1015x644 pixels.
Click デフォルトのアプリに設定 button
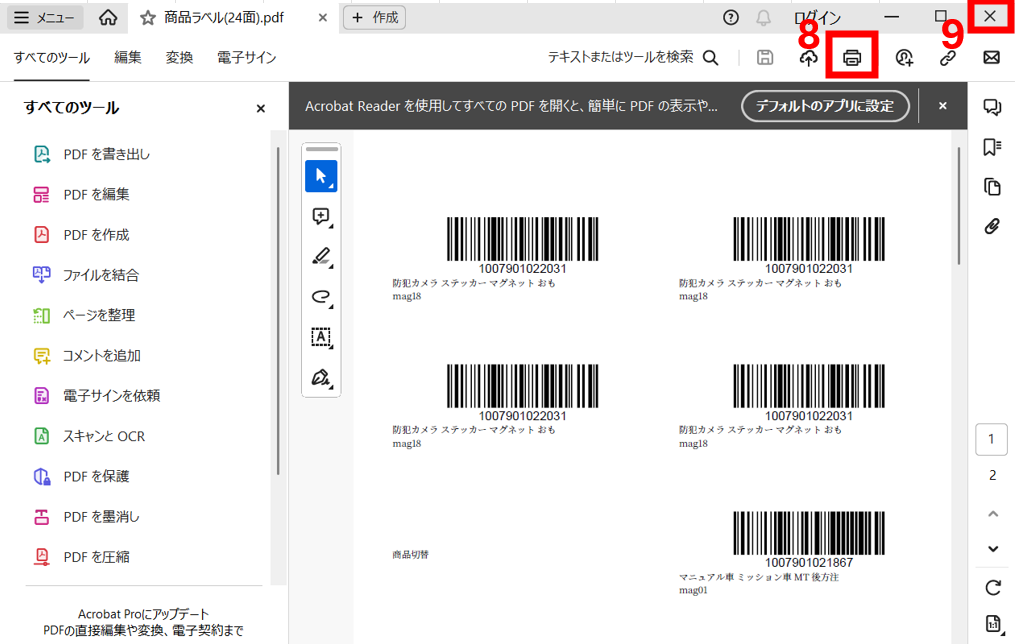pos(825,105)
